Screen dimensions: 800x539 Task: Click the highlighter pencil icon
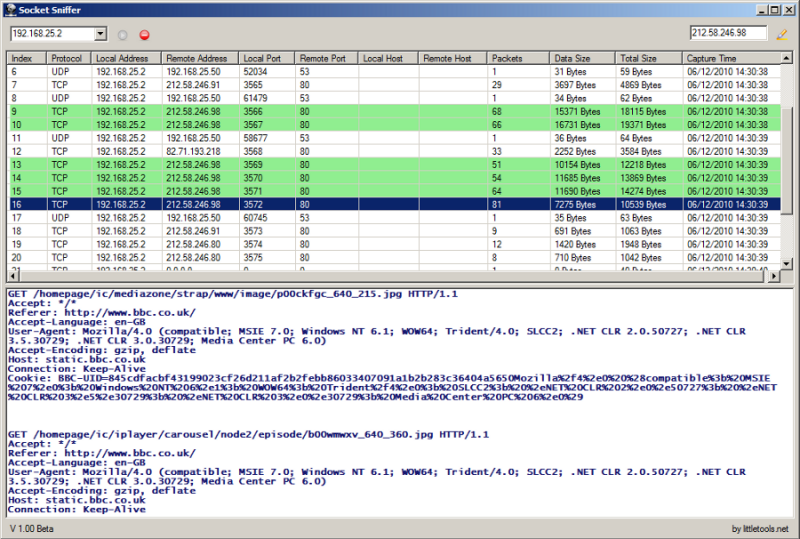click(782, 33)
